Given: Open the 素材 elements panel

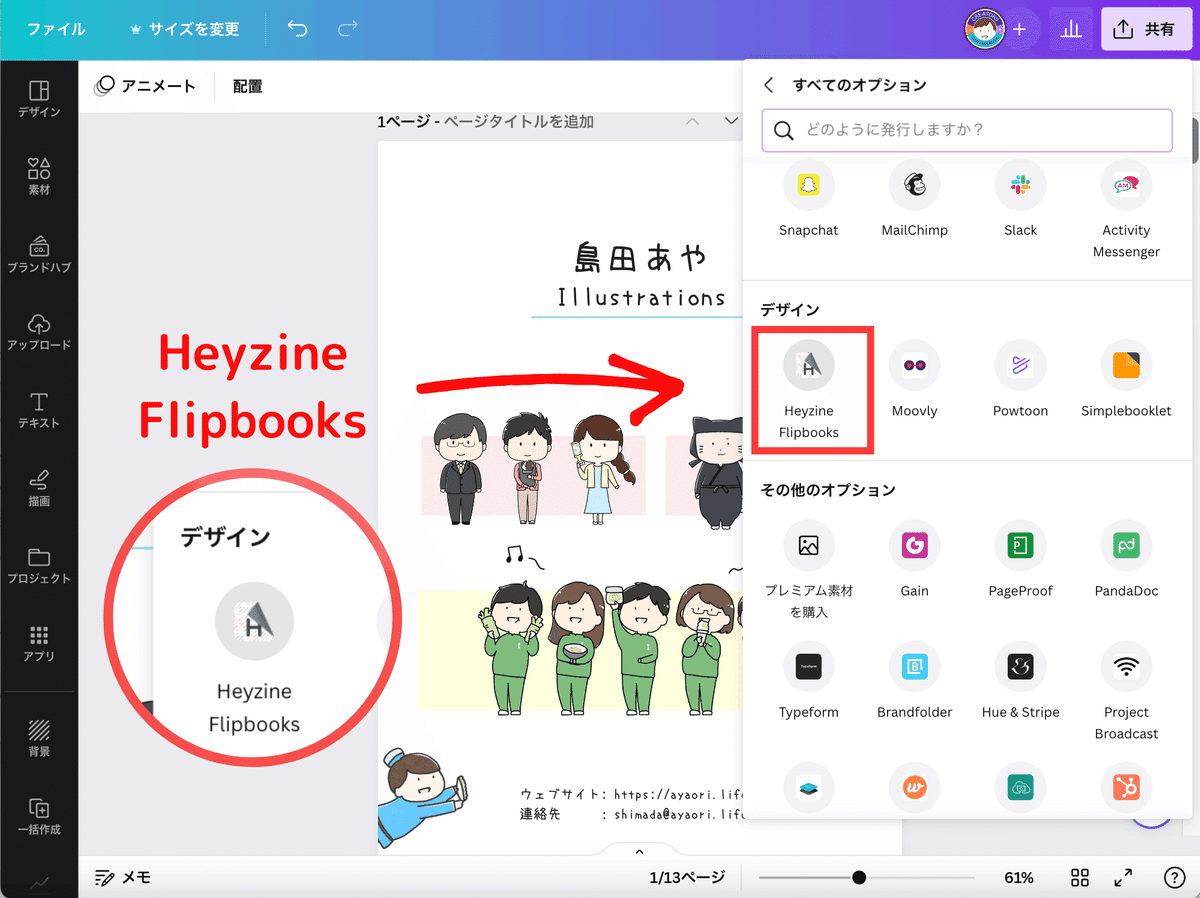Looking at the screenshot, I should [x=39, y=177].
